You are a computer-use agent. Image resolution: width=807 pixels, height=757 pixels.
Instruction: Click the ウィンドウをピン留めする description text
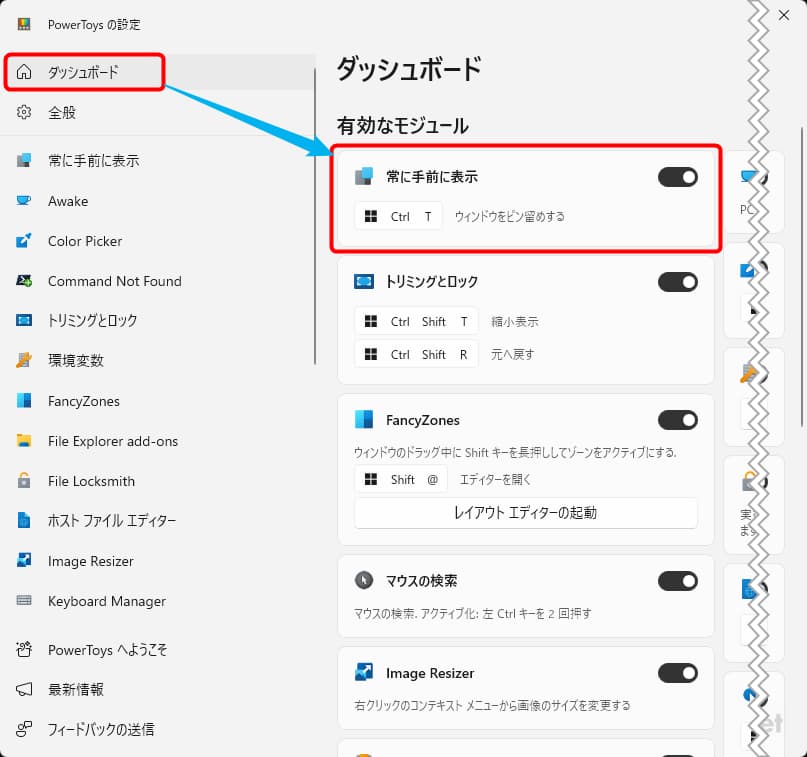click(x=510, y=217)
